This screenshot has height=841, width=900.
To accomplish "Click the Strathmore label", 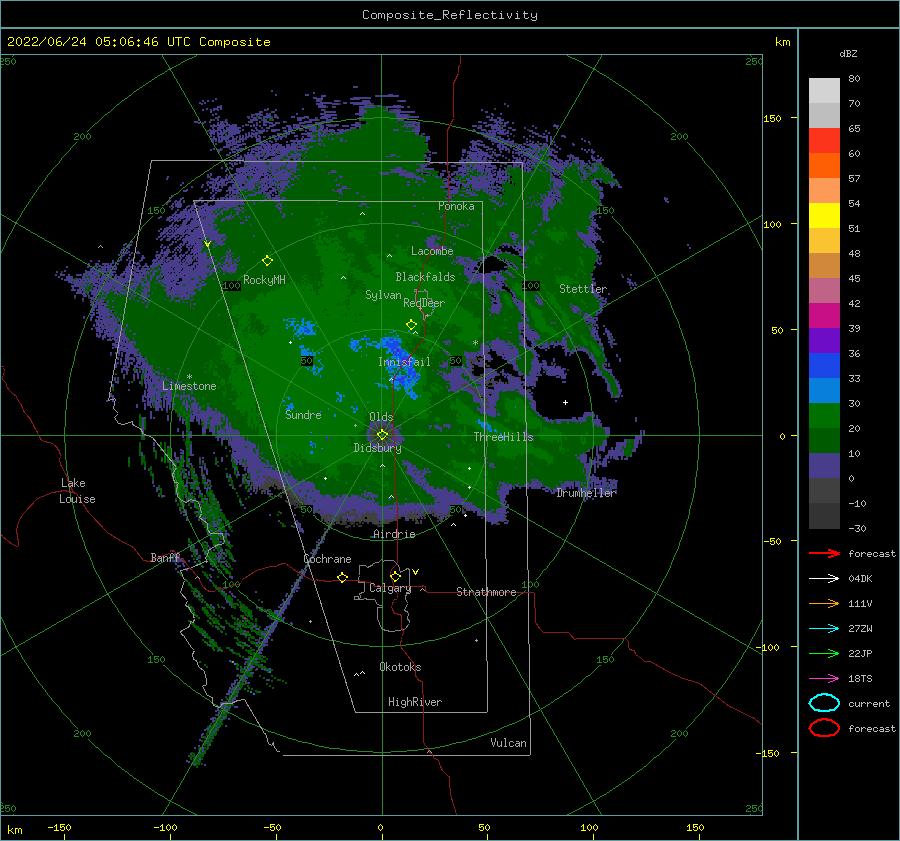I will (x=486, y=592).
